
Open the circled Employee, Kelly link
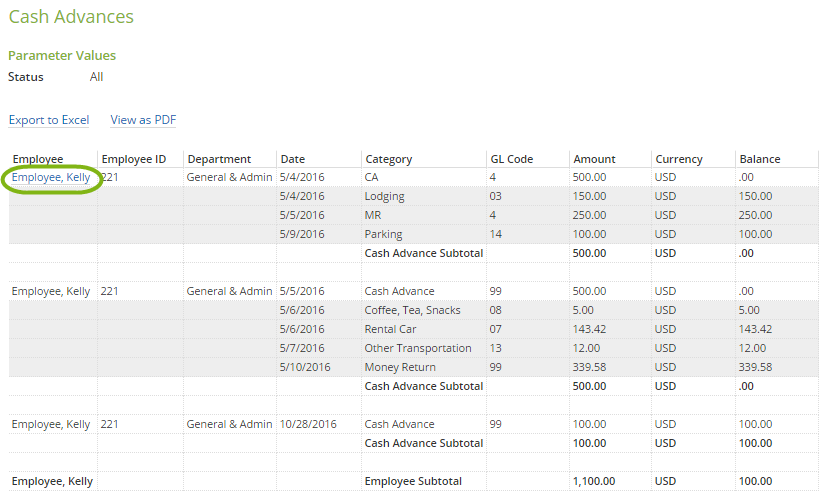pos(51,177)
